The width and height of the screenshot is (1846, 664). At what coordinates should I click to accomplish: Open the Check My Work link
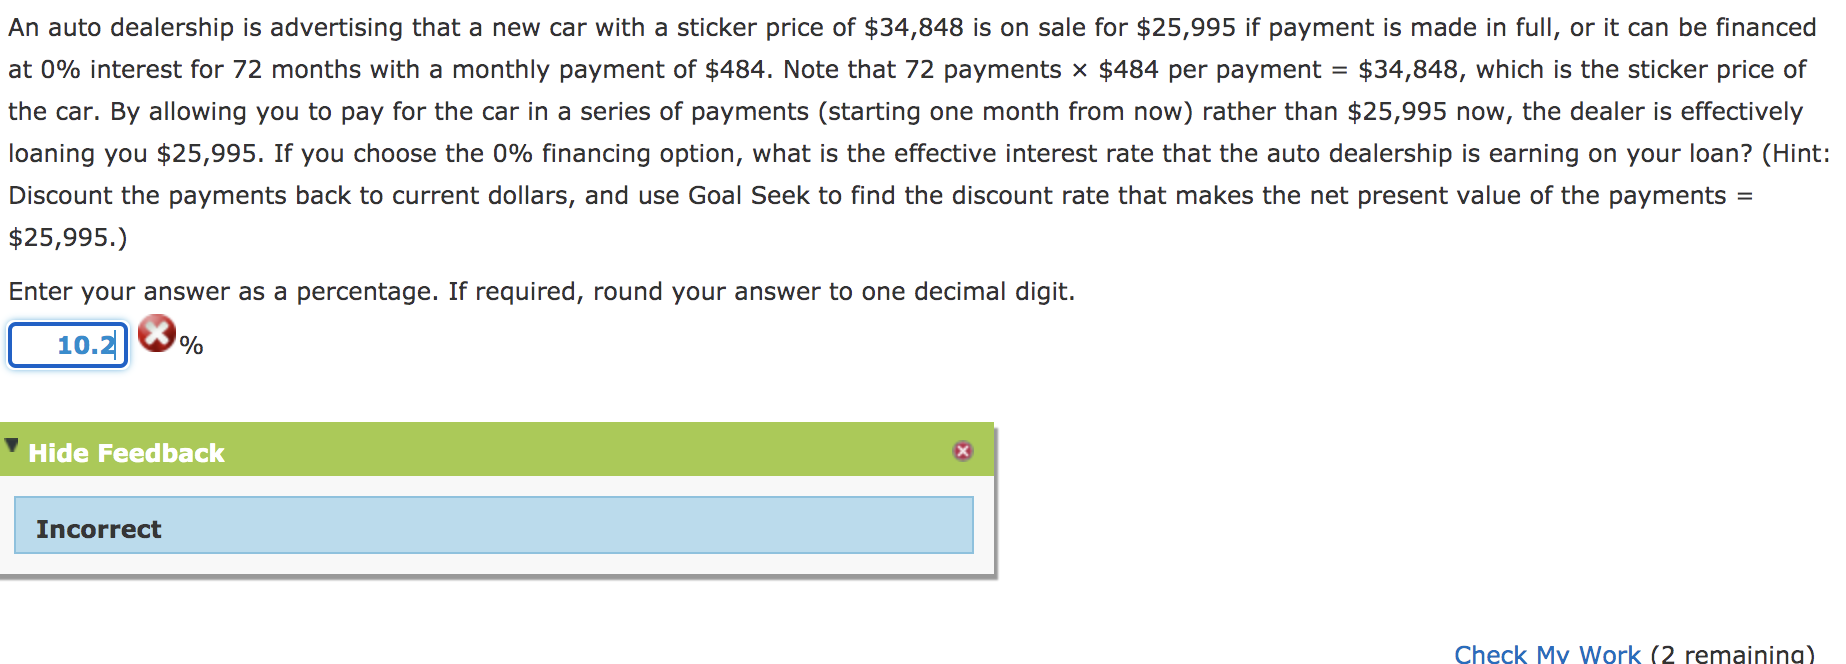[x=1546, y=654]
